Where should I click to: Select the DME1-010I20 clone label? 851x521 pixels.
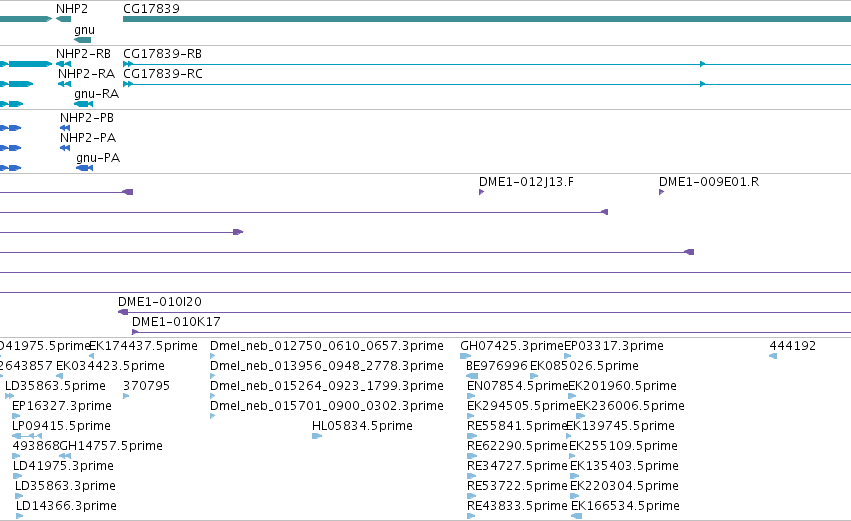pyautogui.click(x=160, y=302)
